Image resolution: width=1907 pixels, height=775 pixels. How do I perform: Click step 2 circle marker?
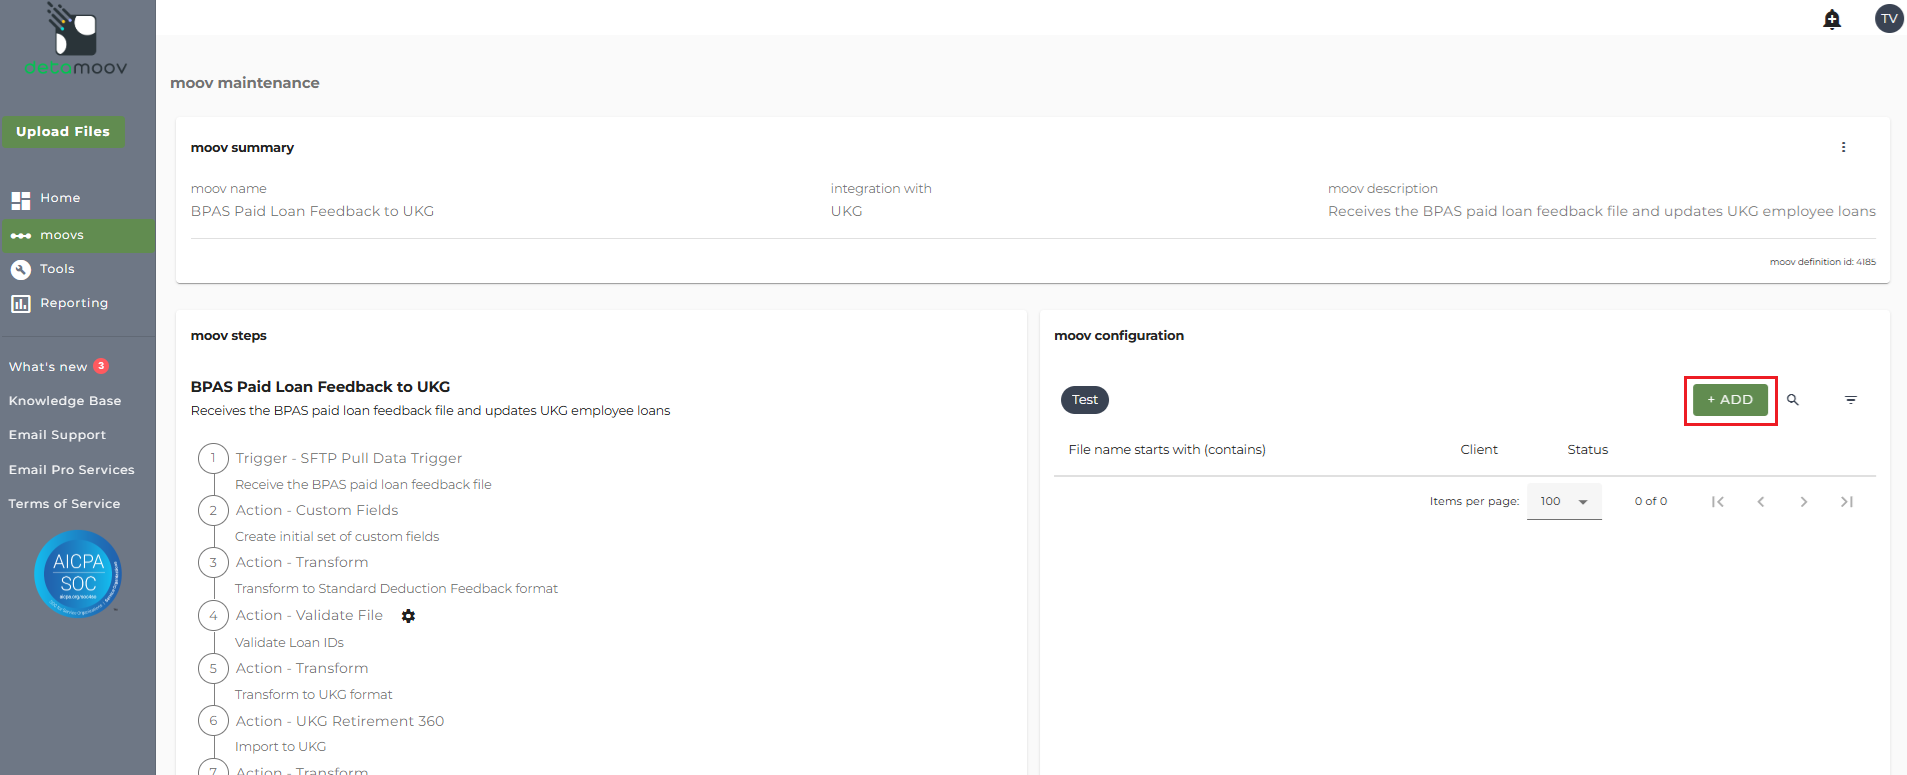[x=213, y=510]
